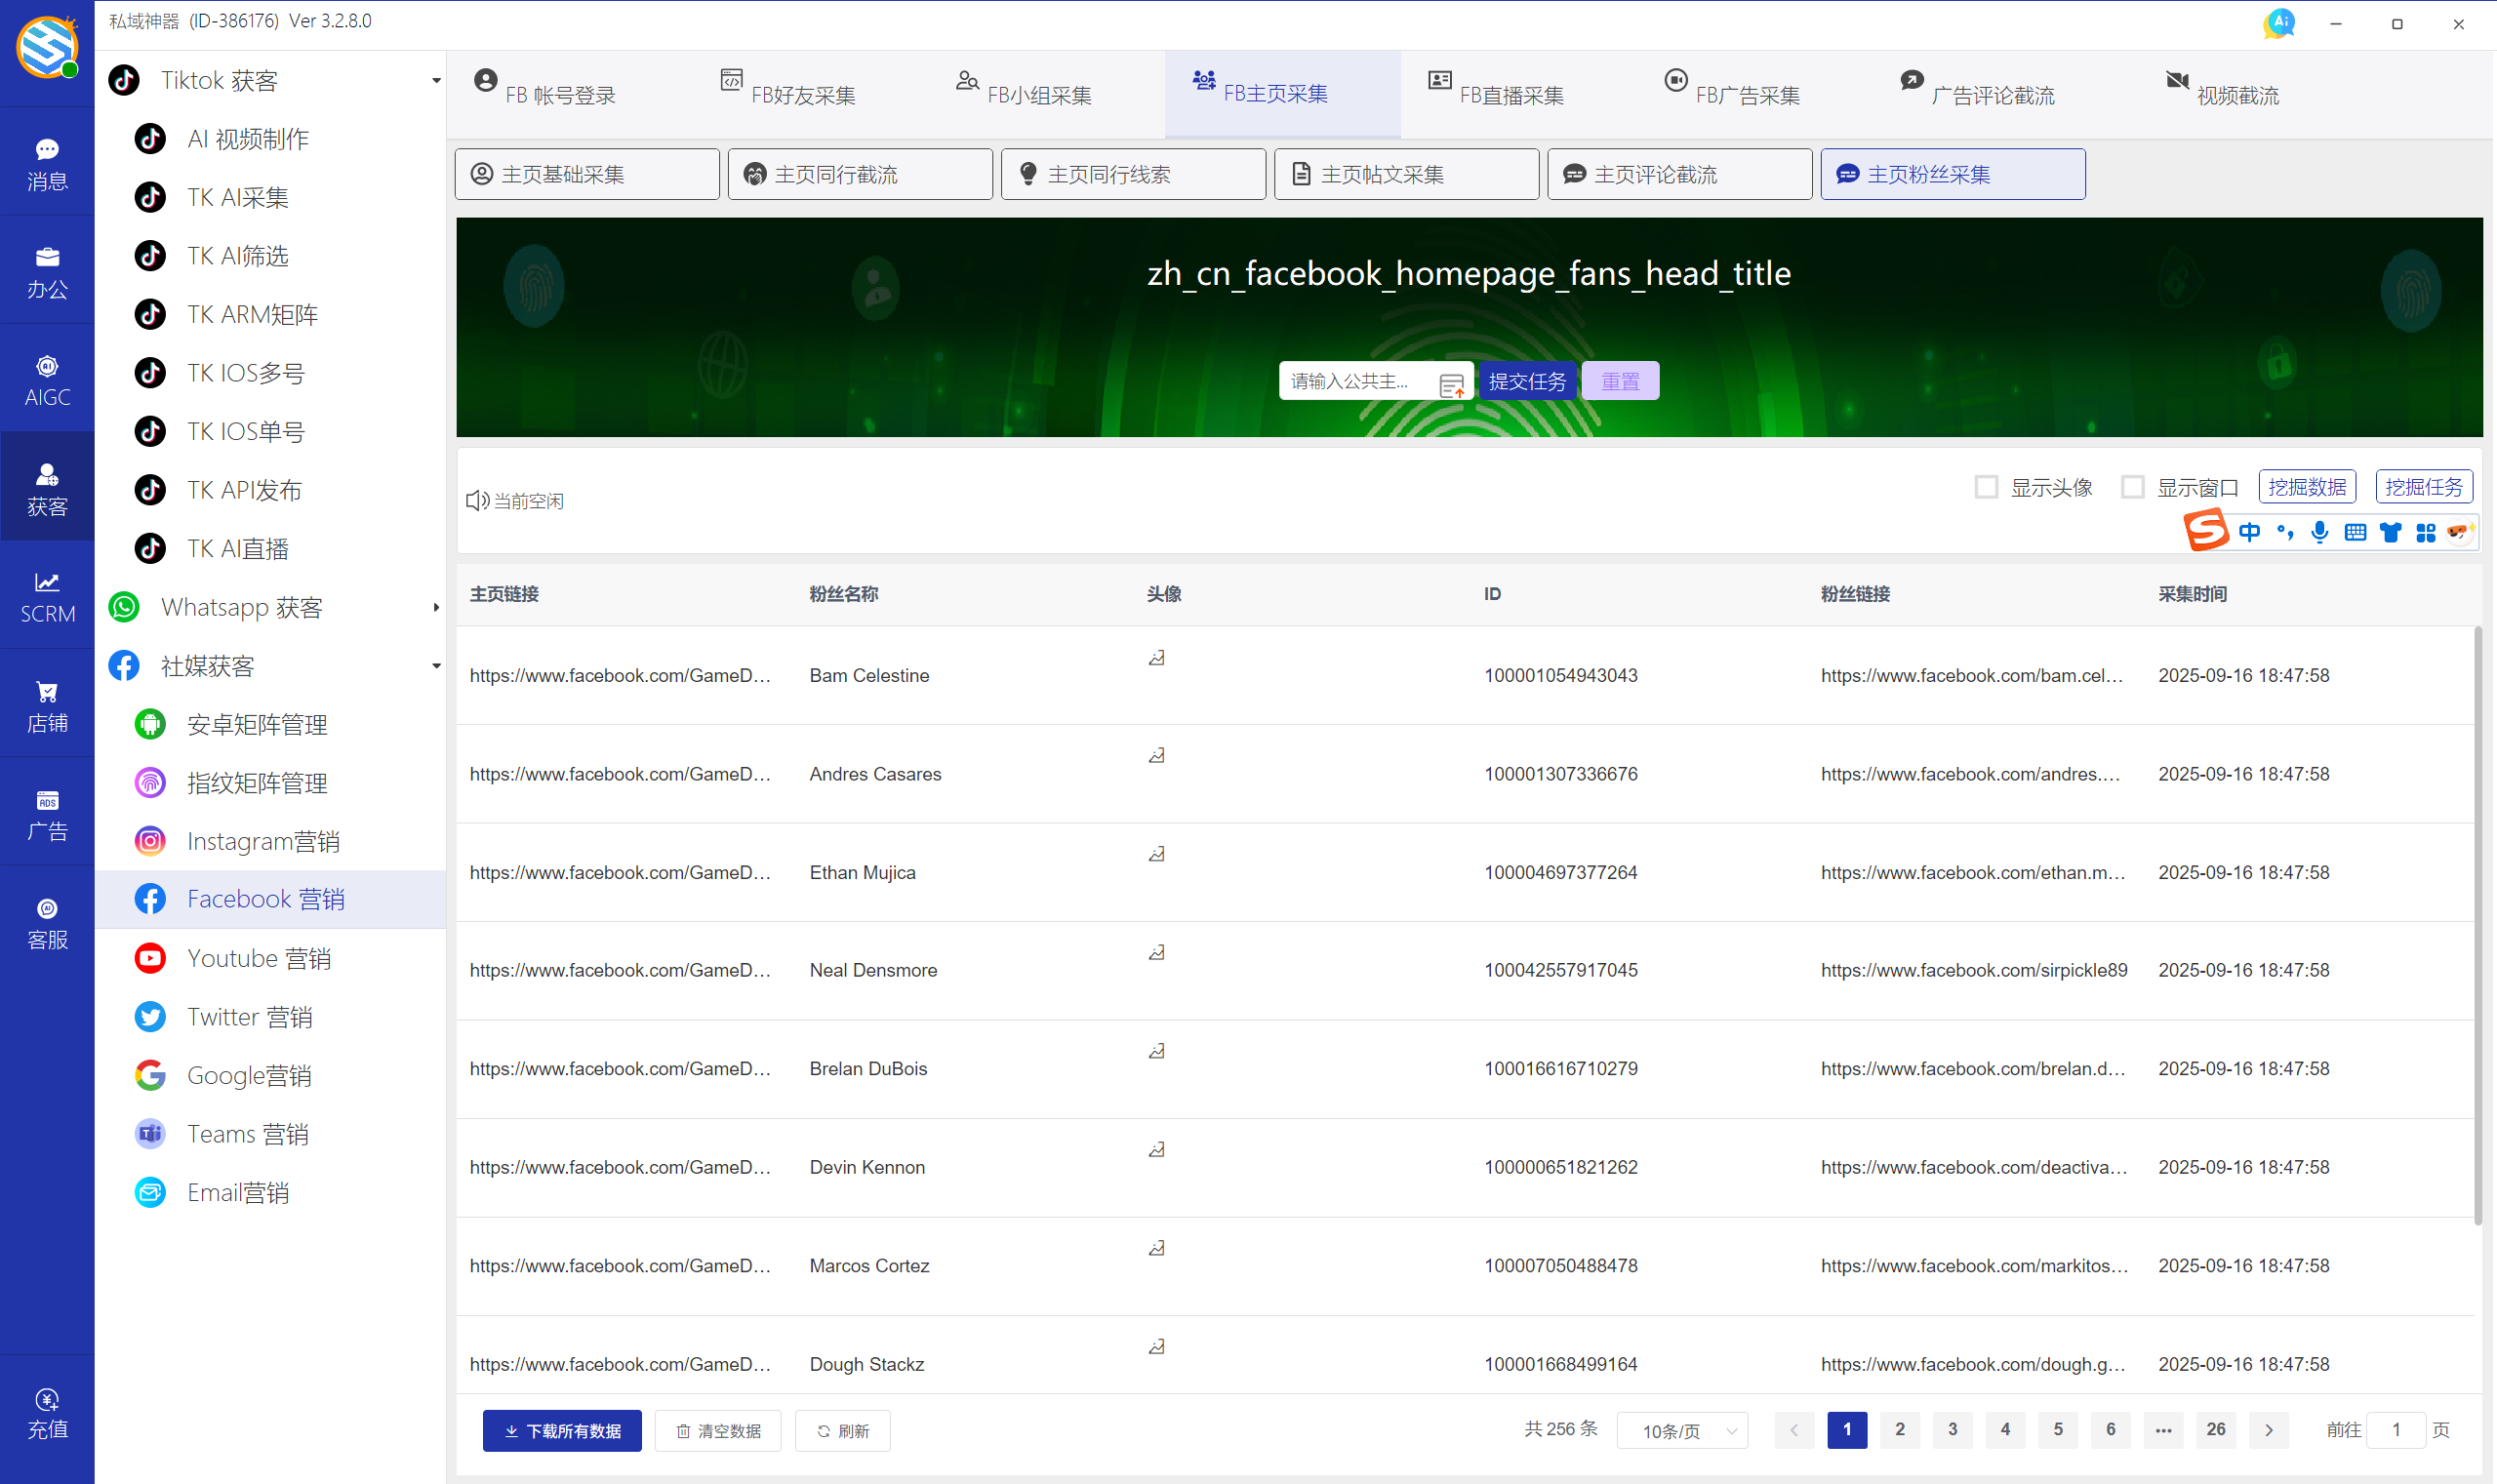Click the AI assistant icon in title bar
2497x1484 pixels.
(2279, 23)
